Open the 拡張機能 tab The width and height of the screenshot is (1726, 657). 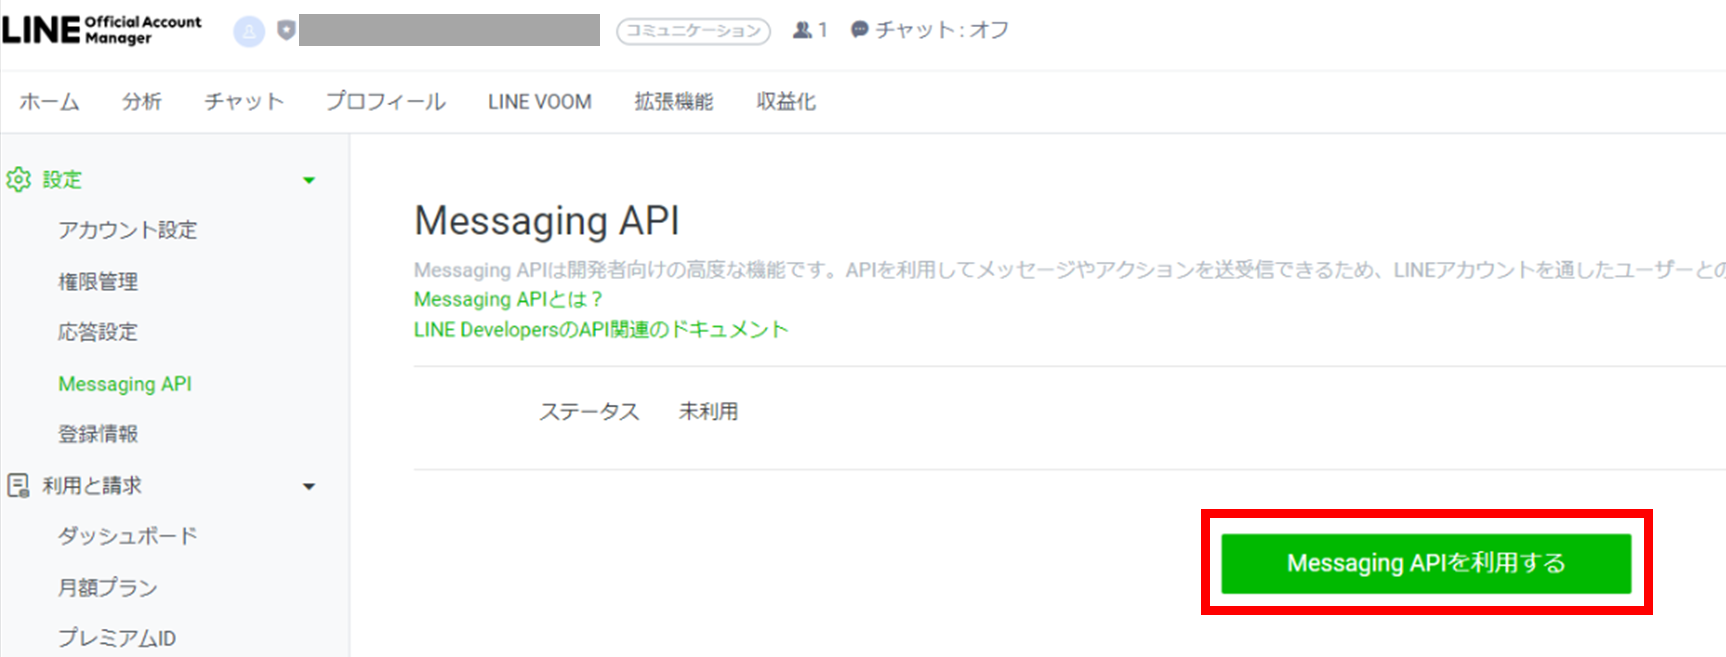(x=674, y=102)
